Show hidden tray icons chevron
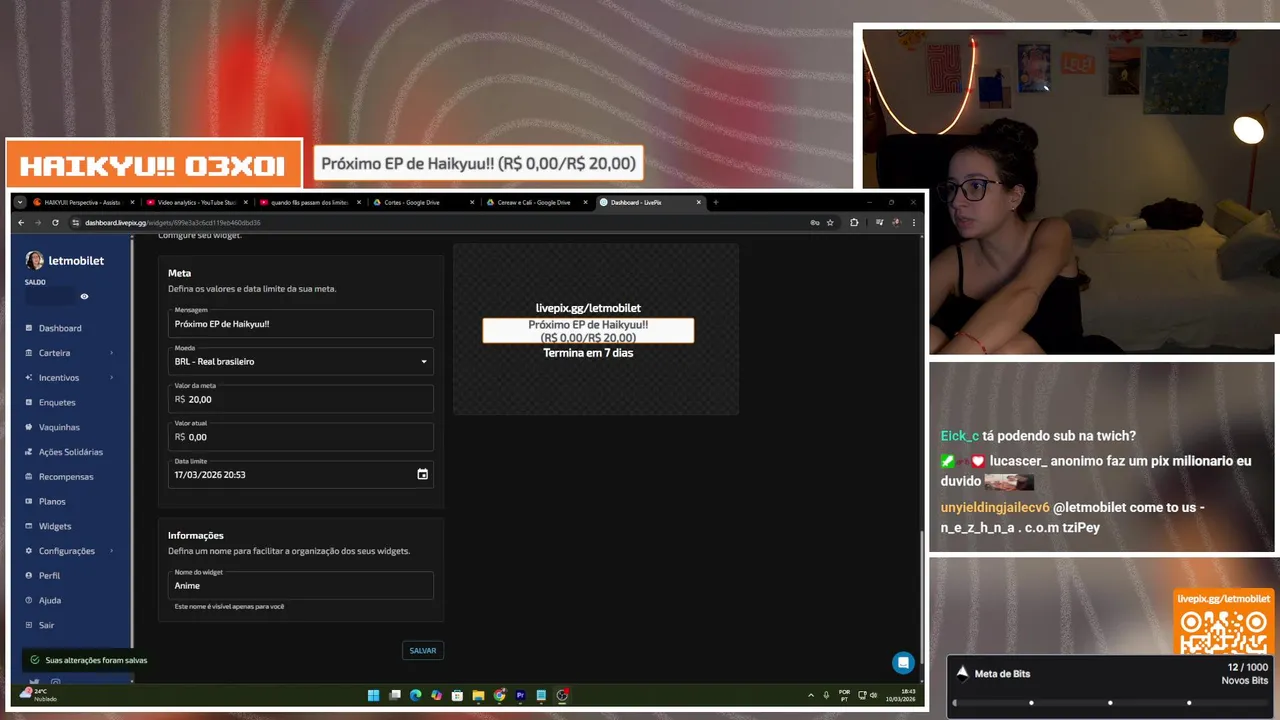Screen dimensions: 1280x720 pos(811,695)
